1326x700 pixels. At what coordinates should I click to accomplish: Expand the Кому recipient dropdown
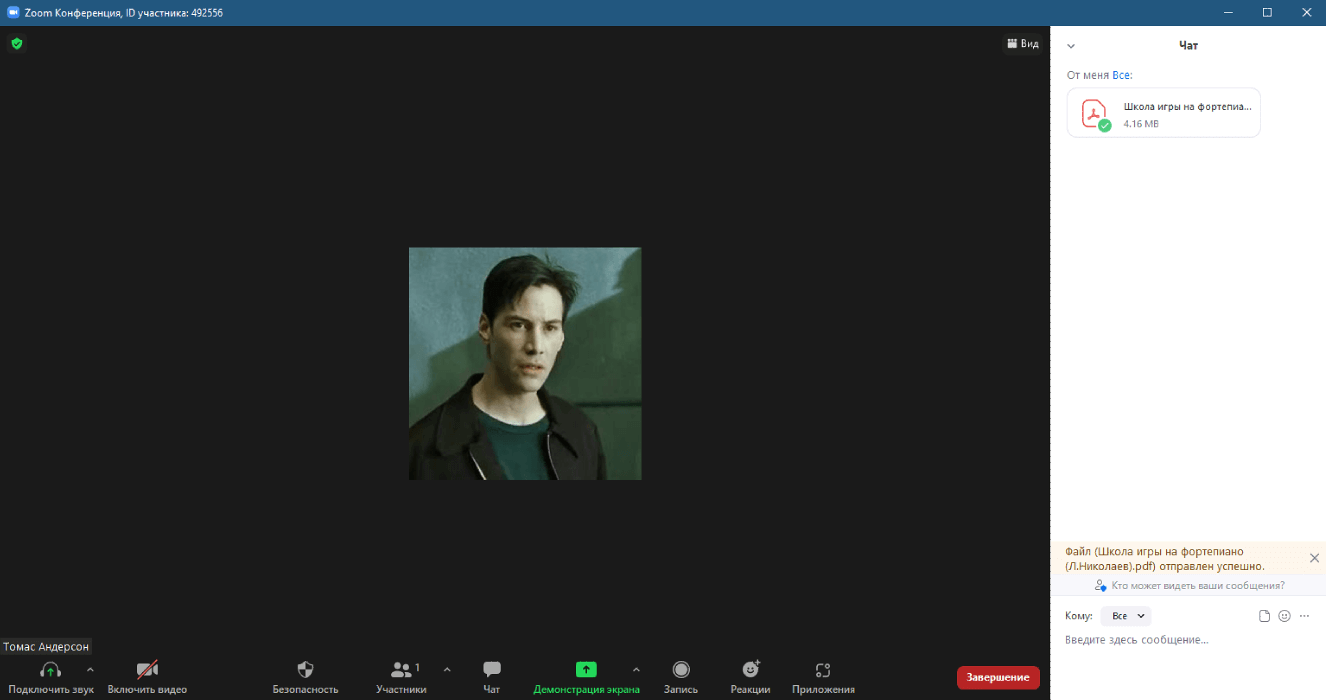tap(1125, 616)
